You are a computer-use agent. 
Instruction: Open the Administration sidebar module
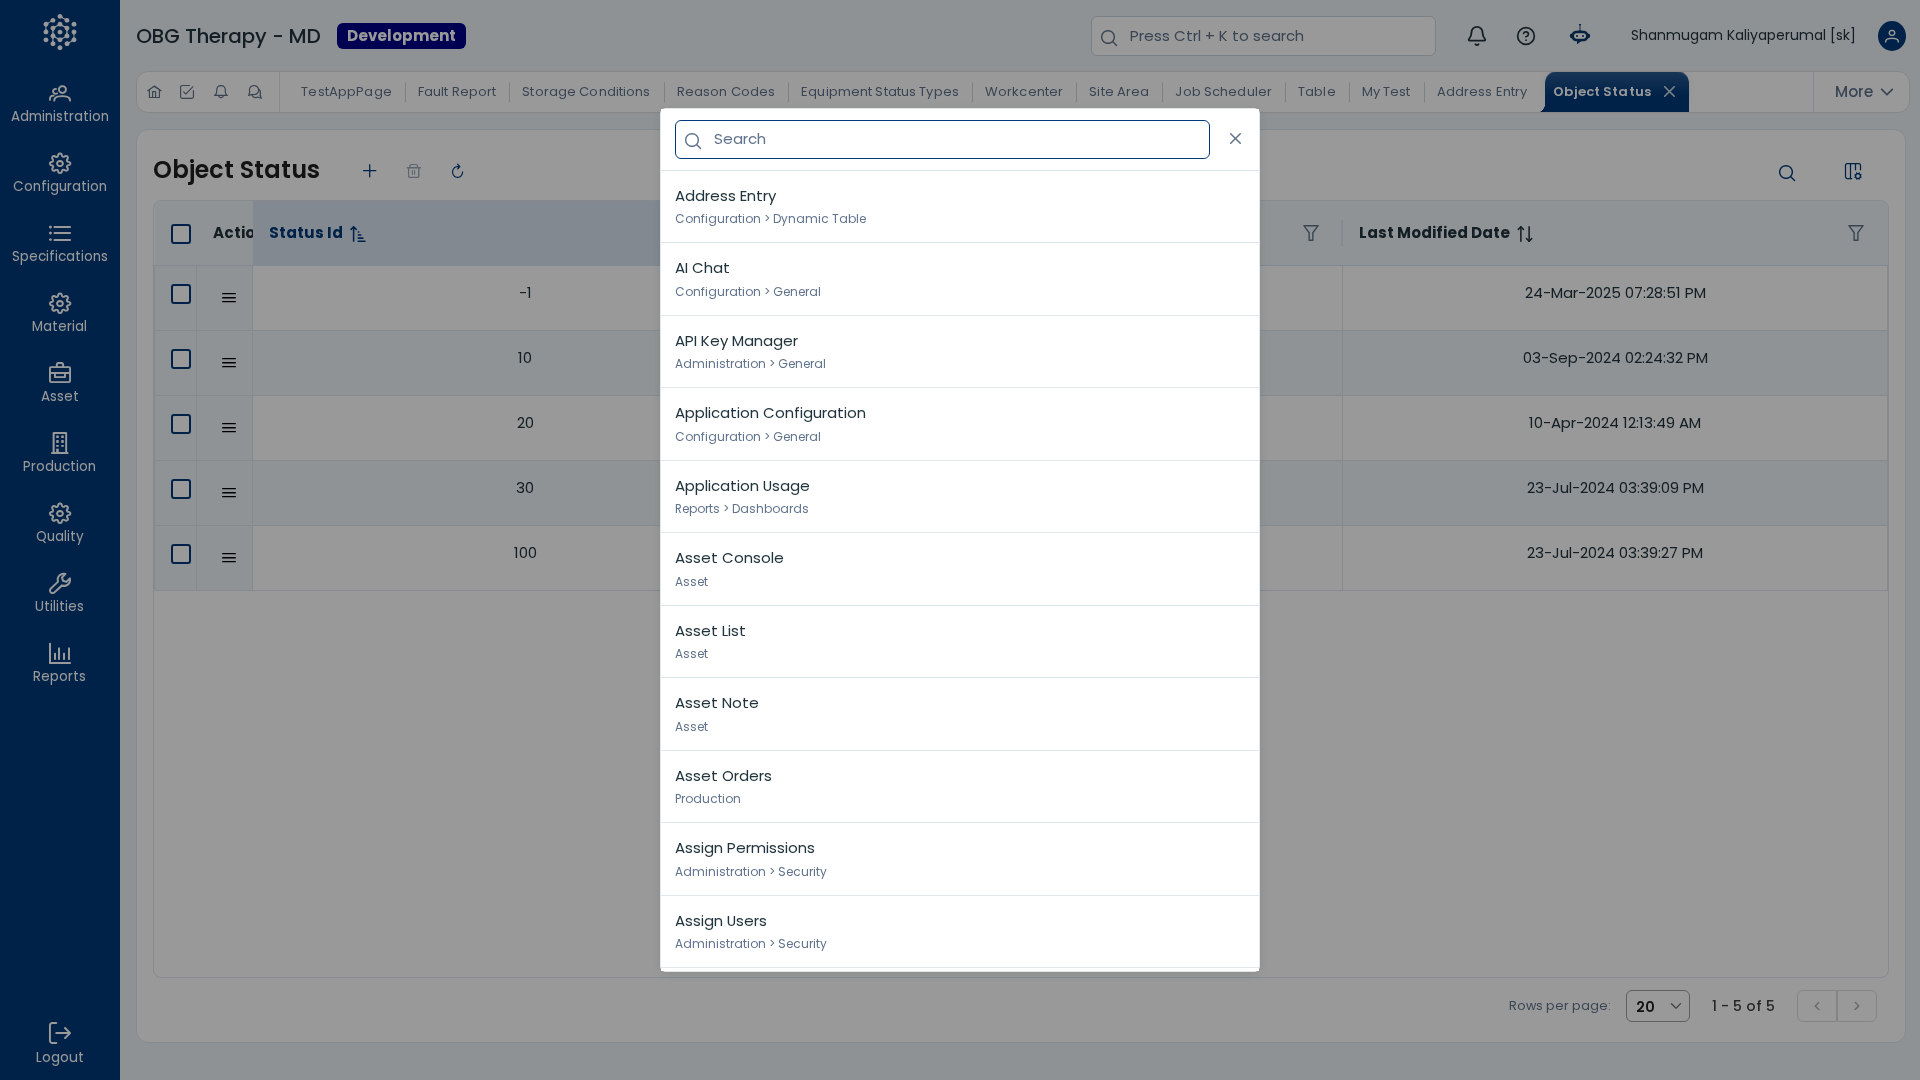(60, 105)
